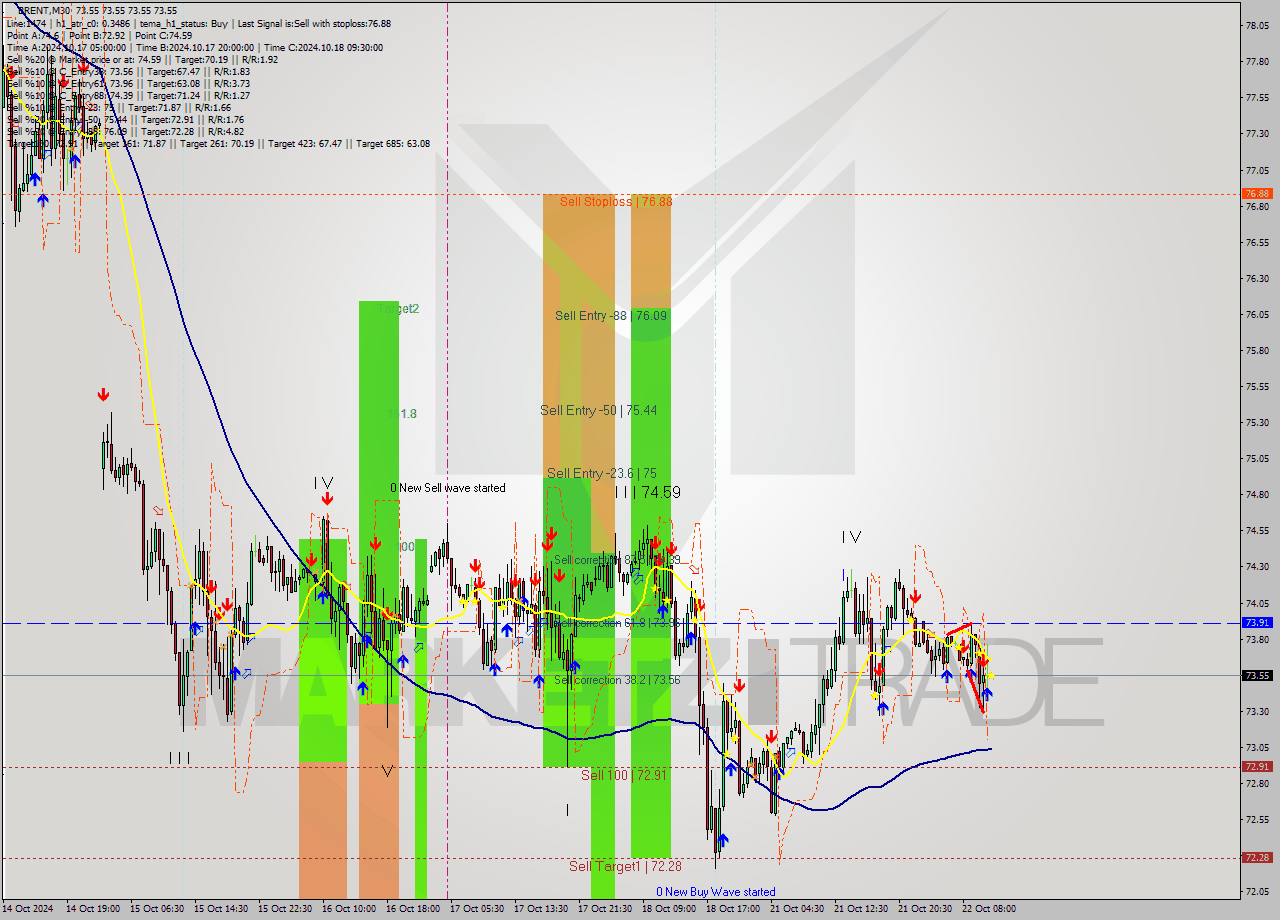Click the '0 New Sell wave started' label
1280x920 pixels.
(x=448, y=488)
